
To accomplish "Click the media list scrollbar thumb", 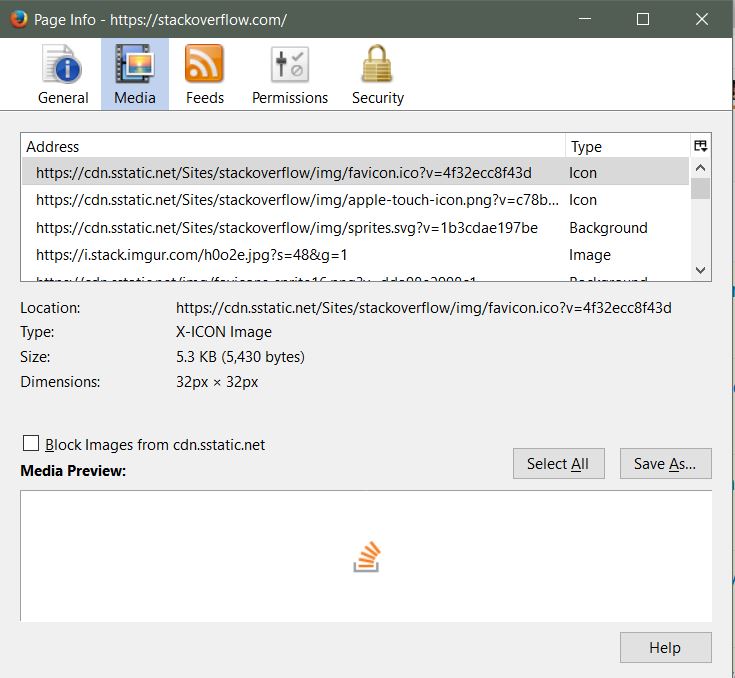I will (x=701, y=188).
